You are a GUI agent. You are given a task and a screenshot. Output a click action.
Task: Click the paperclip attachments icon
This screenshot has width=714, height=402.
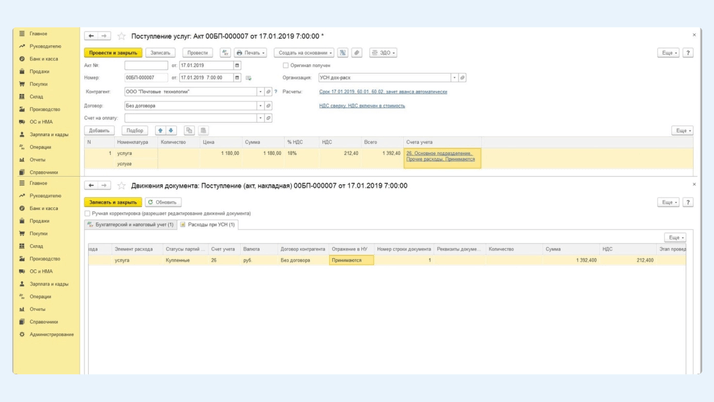point(357,53)
